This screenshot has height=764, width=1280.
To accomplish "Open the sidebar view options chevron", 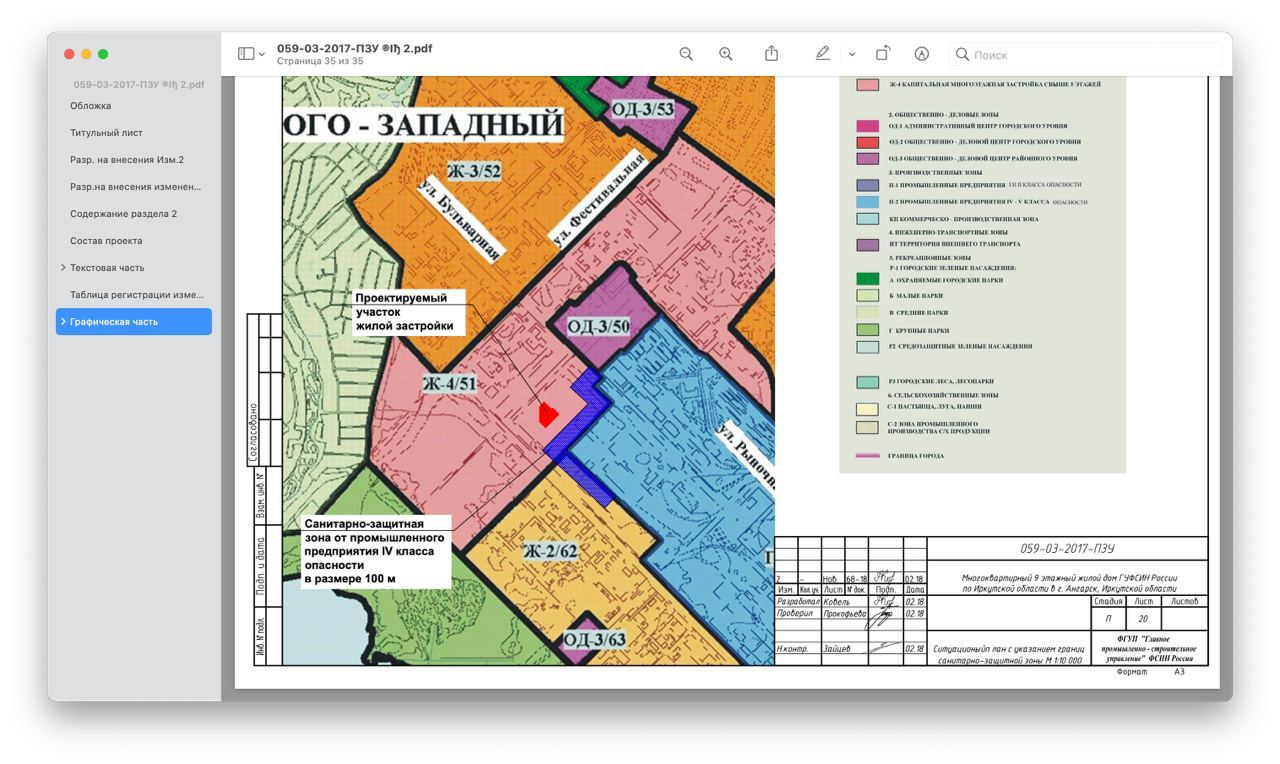I will (x=262, y=54).
